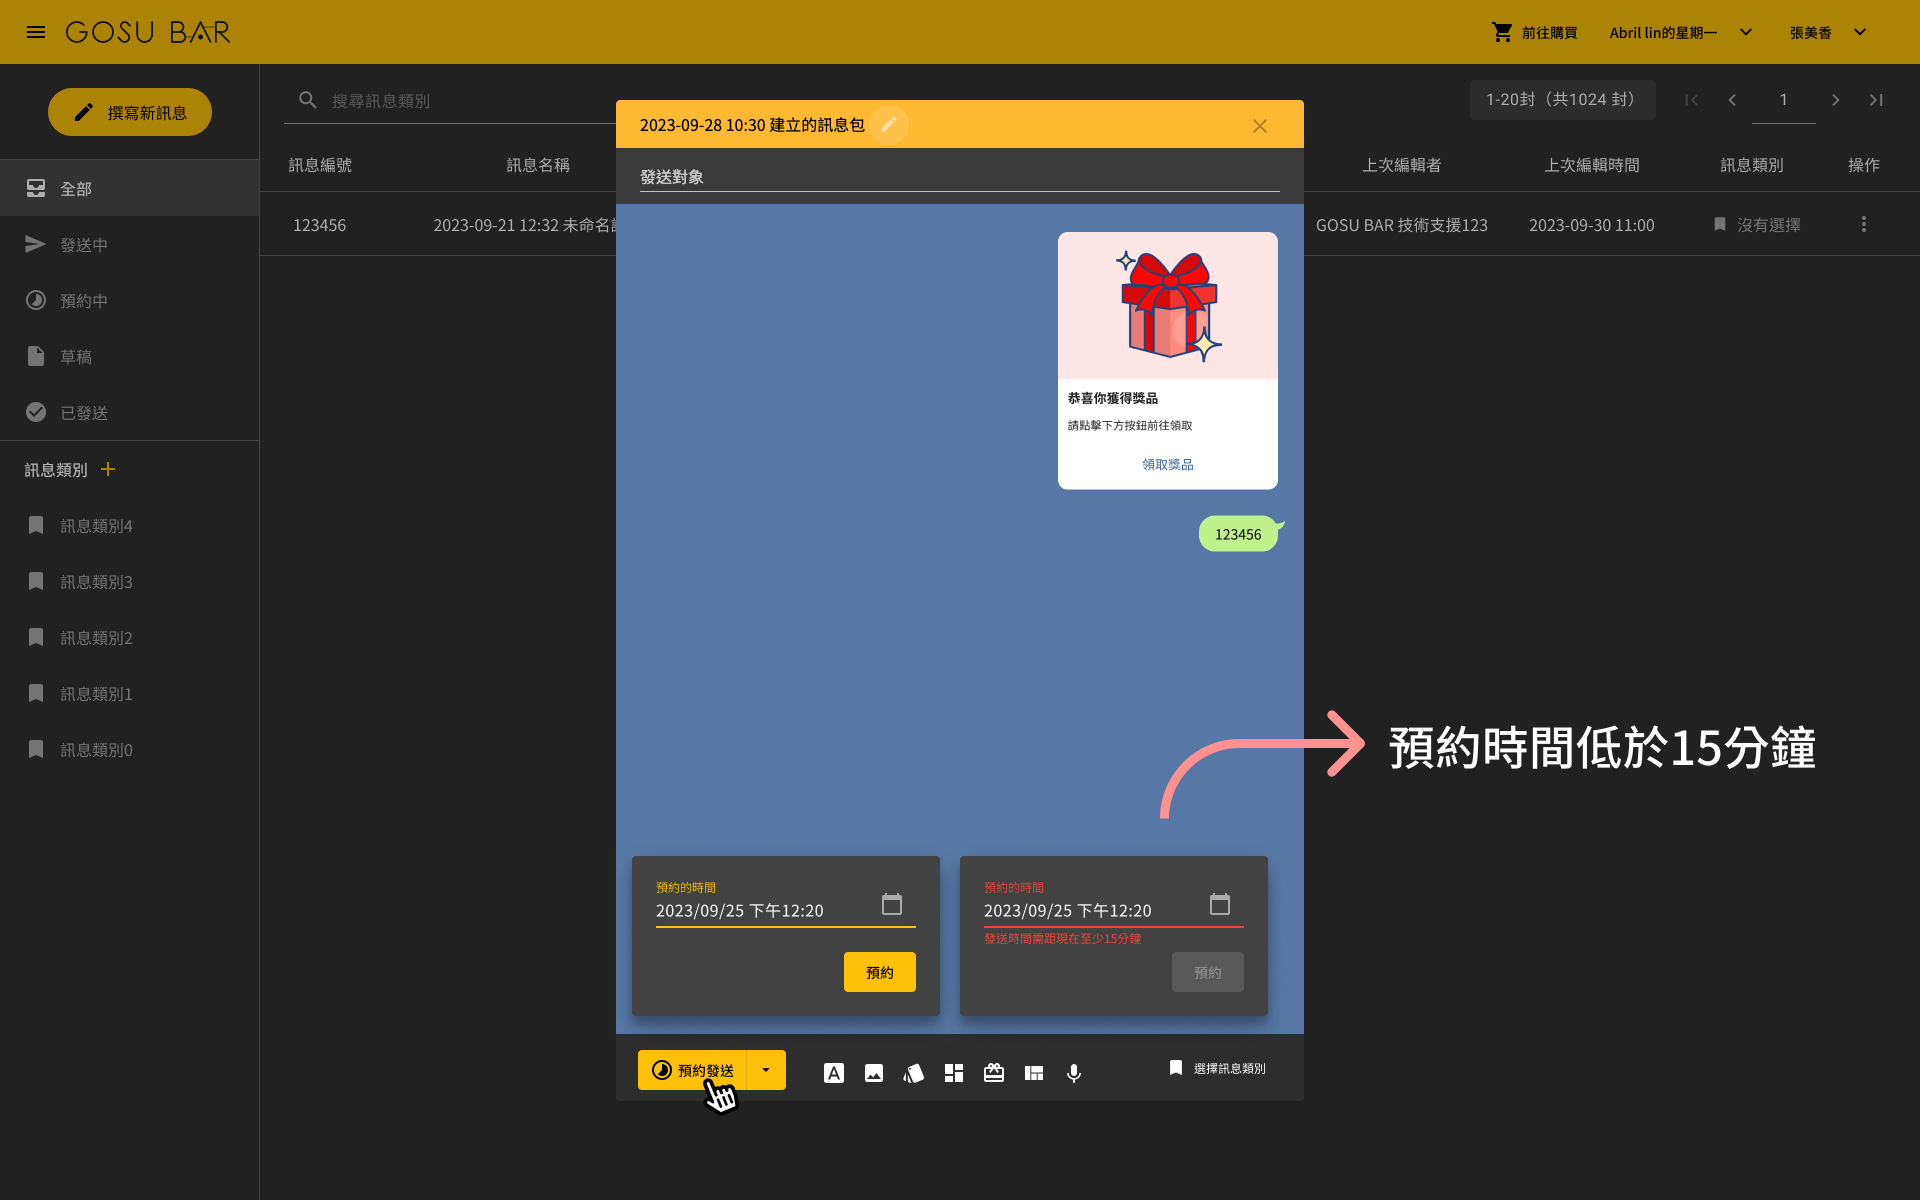Go to previous page of messages
Viewport: 1920px width, 1200px height.
[1732, 100]
